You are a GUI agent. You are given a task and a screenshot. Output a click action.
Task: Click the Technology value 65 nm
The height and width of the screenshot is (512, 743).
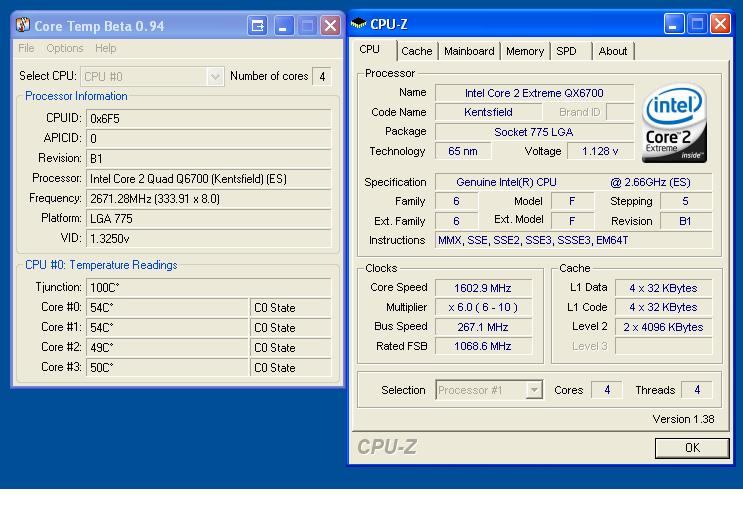click(x=462, y=151)
